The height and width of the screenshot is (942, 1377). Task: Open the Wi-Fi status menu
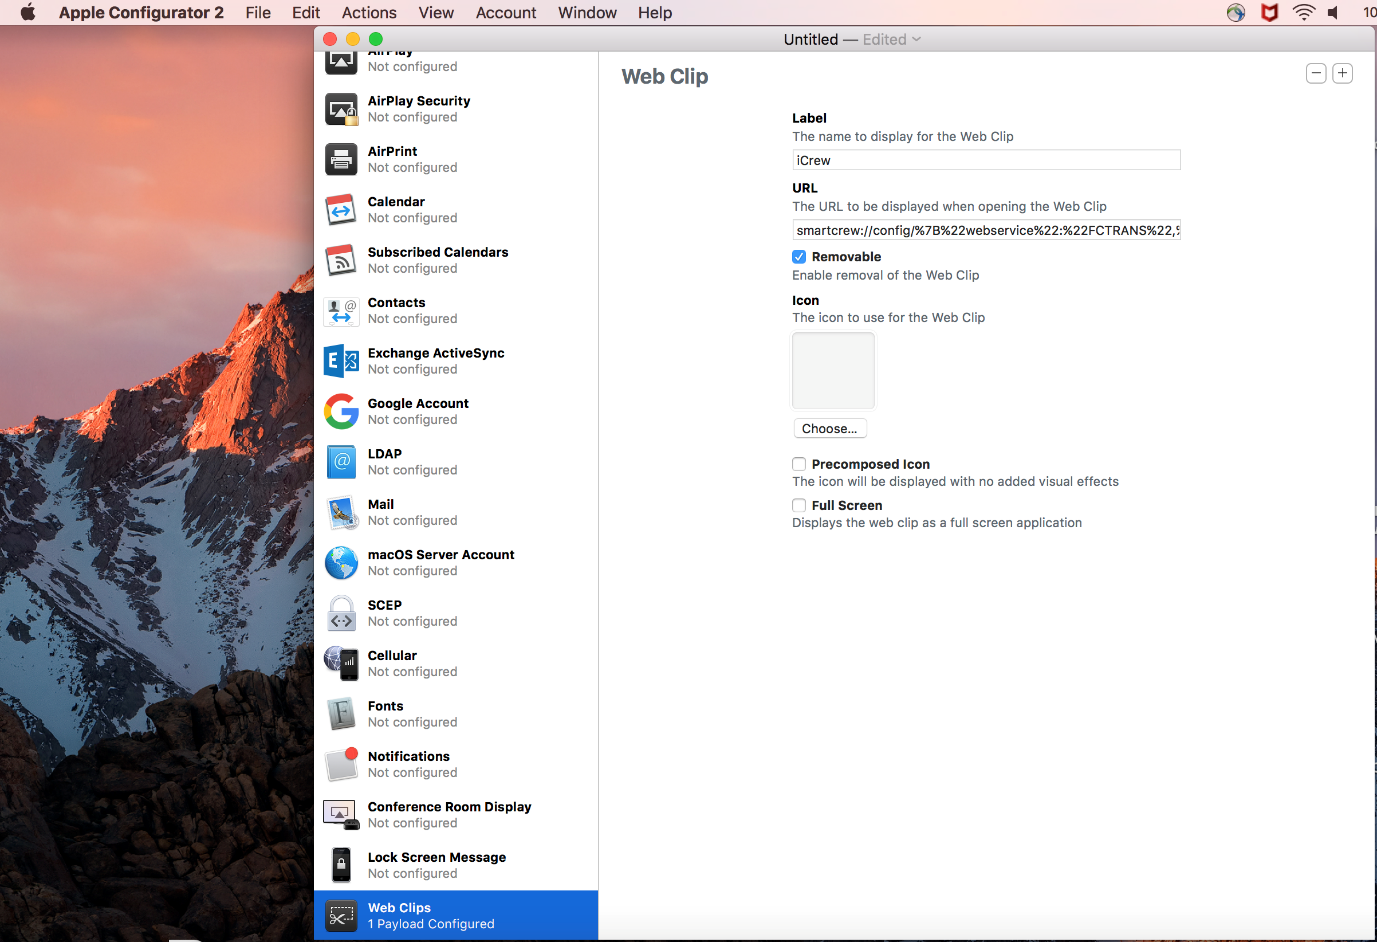pos(1303,12)
